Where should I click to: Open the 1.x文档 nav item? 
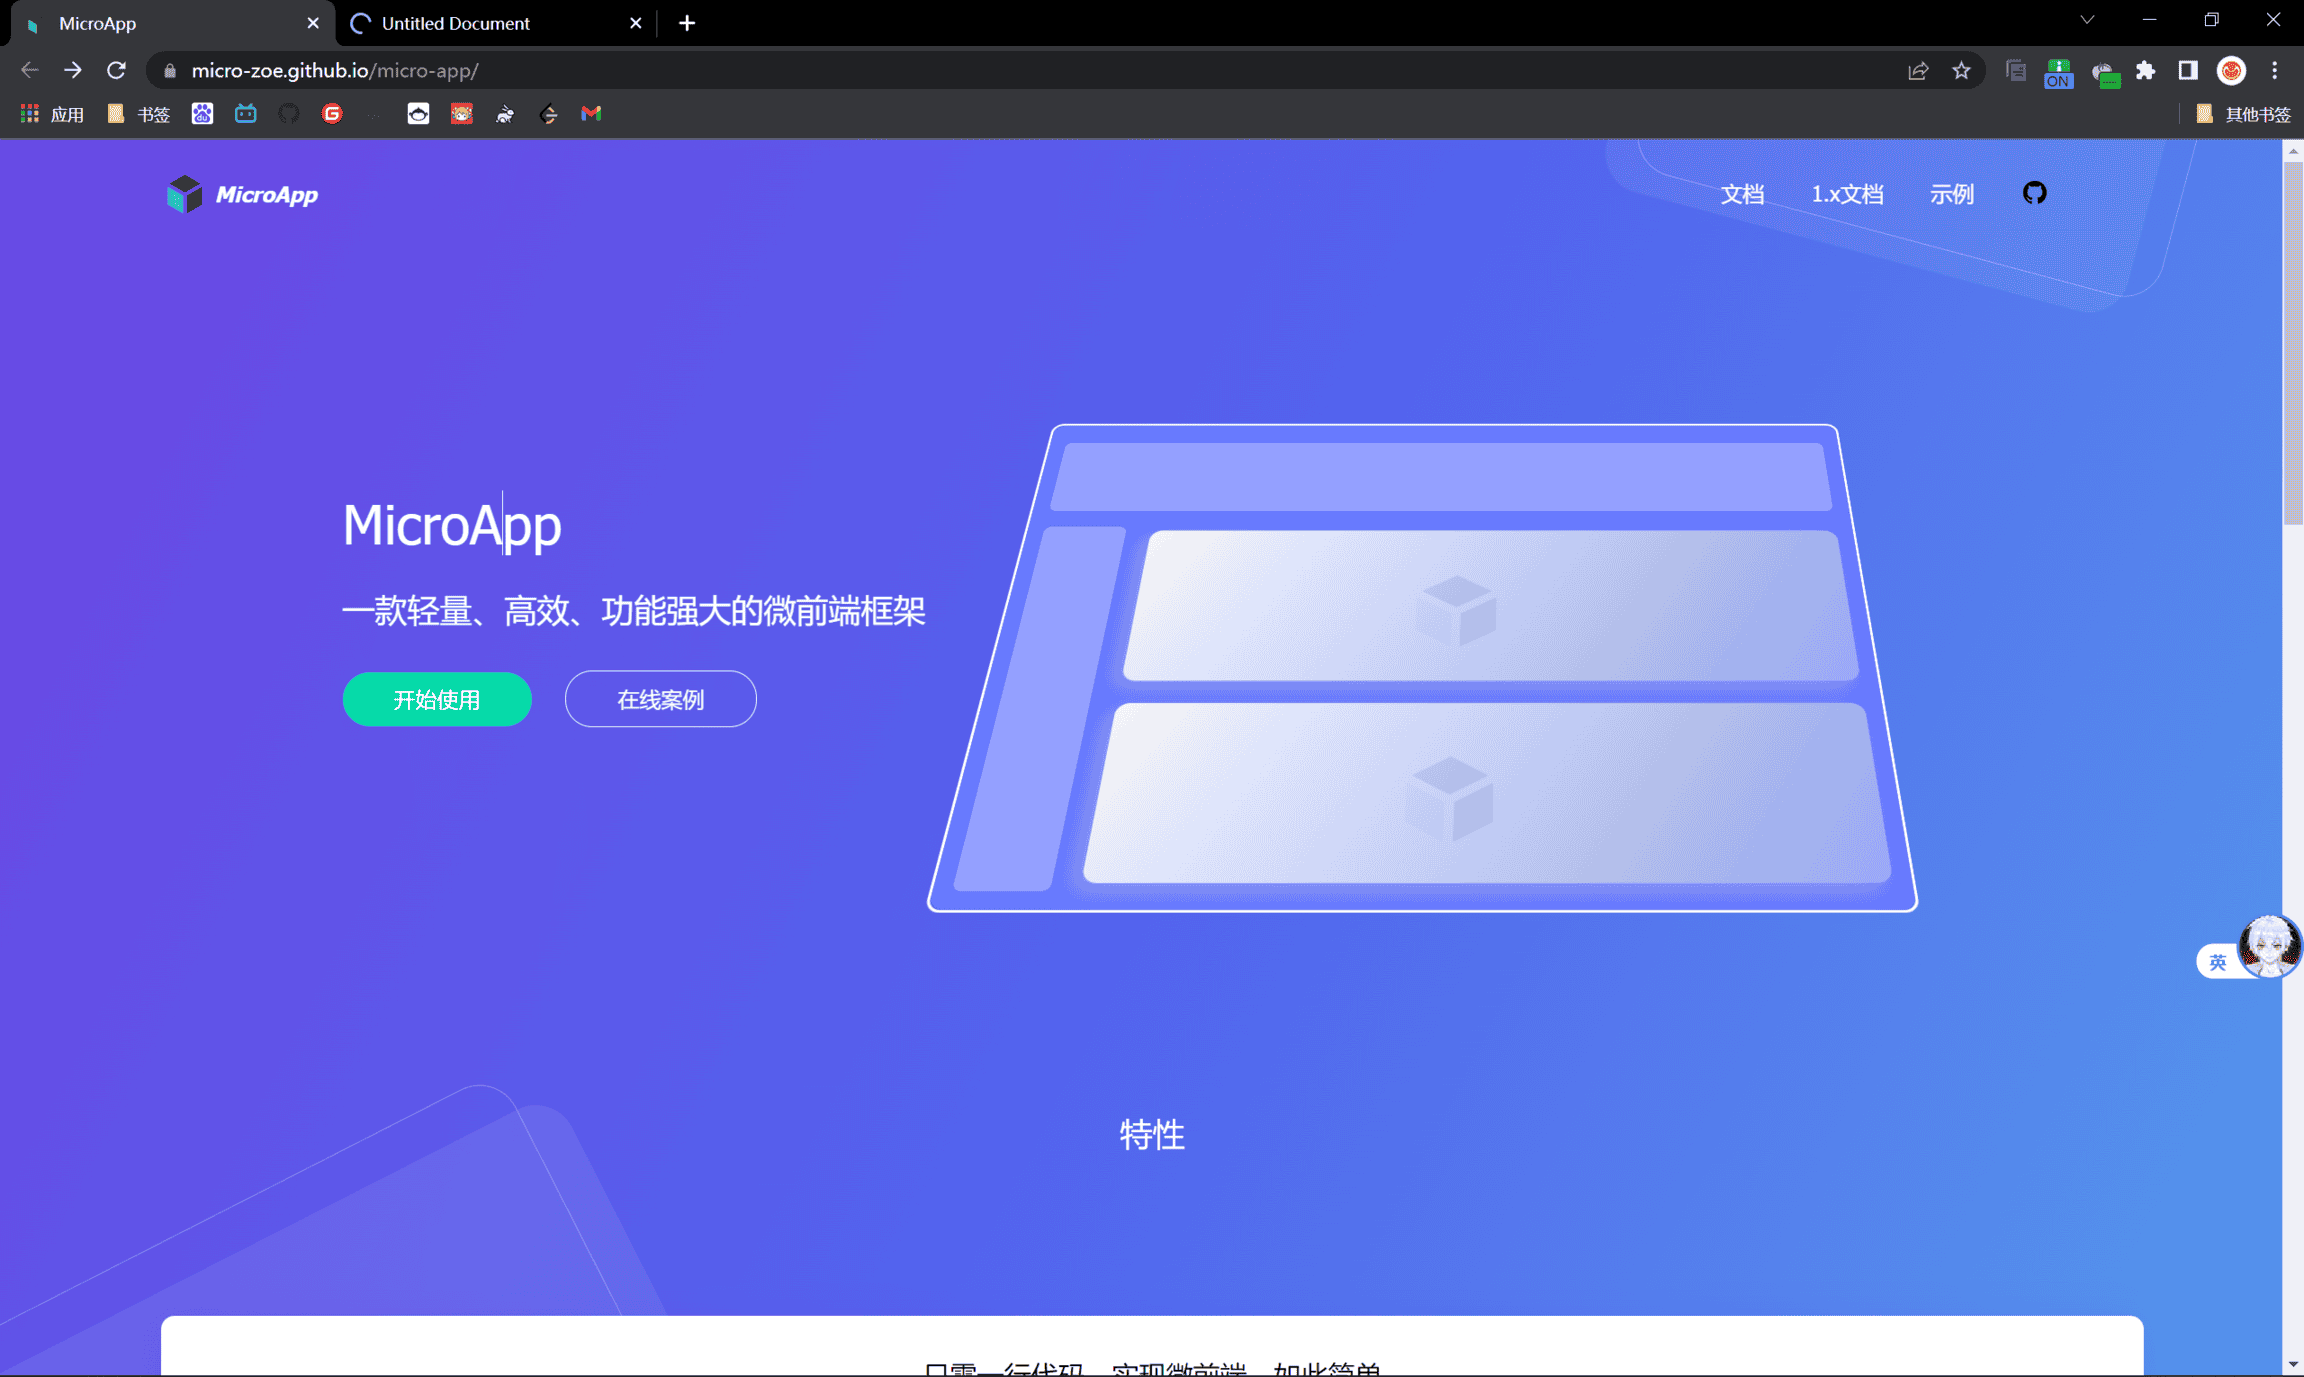click(x=1847, y=194)
